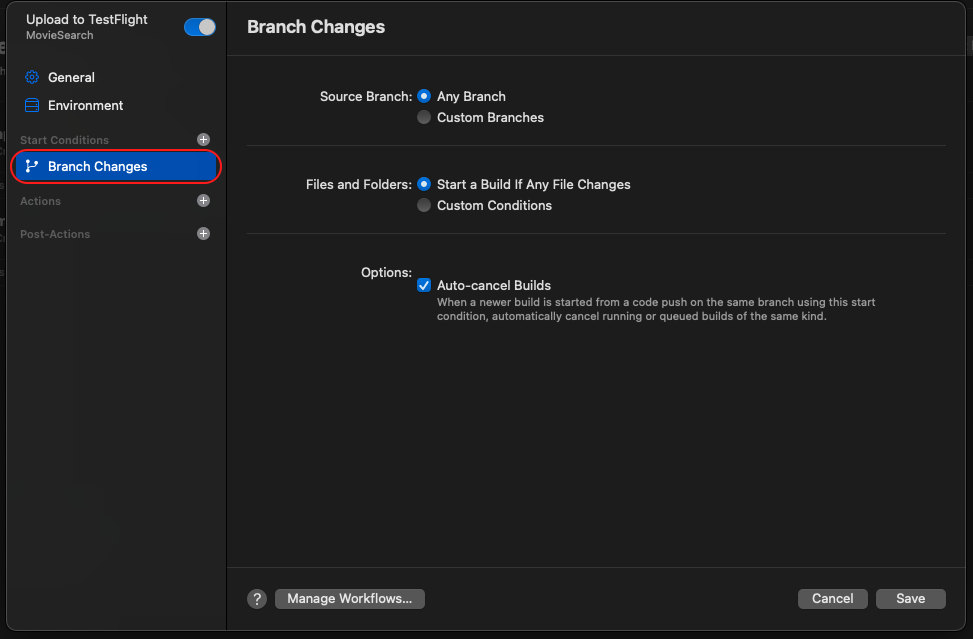Image resolution: width=973 pixels, height=639 pixels.
Task: Open Manage Workflows dialog
Action: click(350, 599)
